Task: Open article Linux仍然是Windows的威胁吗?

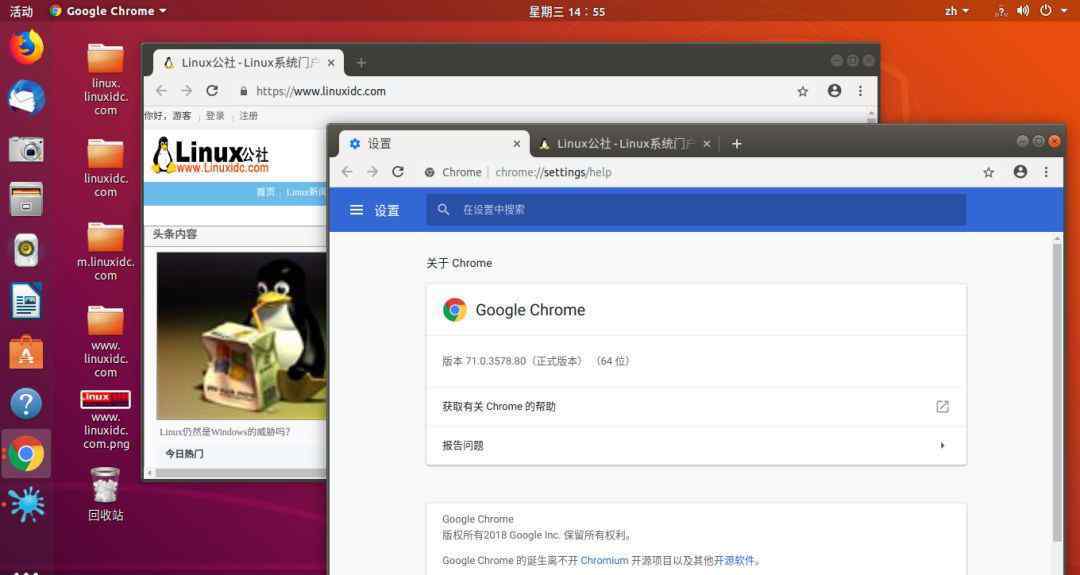Action: coord(225,432)
